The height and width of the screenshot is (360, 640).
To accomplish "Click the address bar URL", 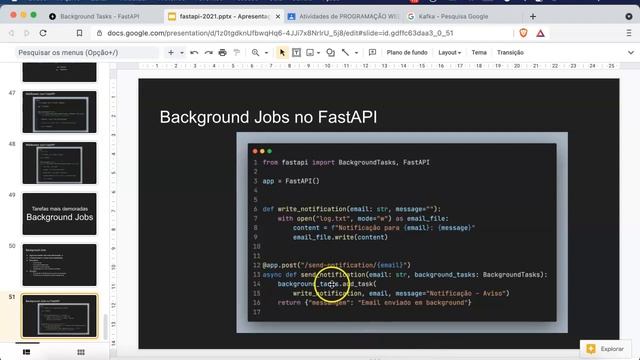I will tap(280, 33).
